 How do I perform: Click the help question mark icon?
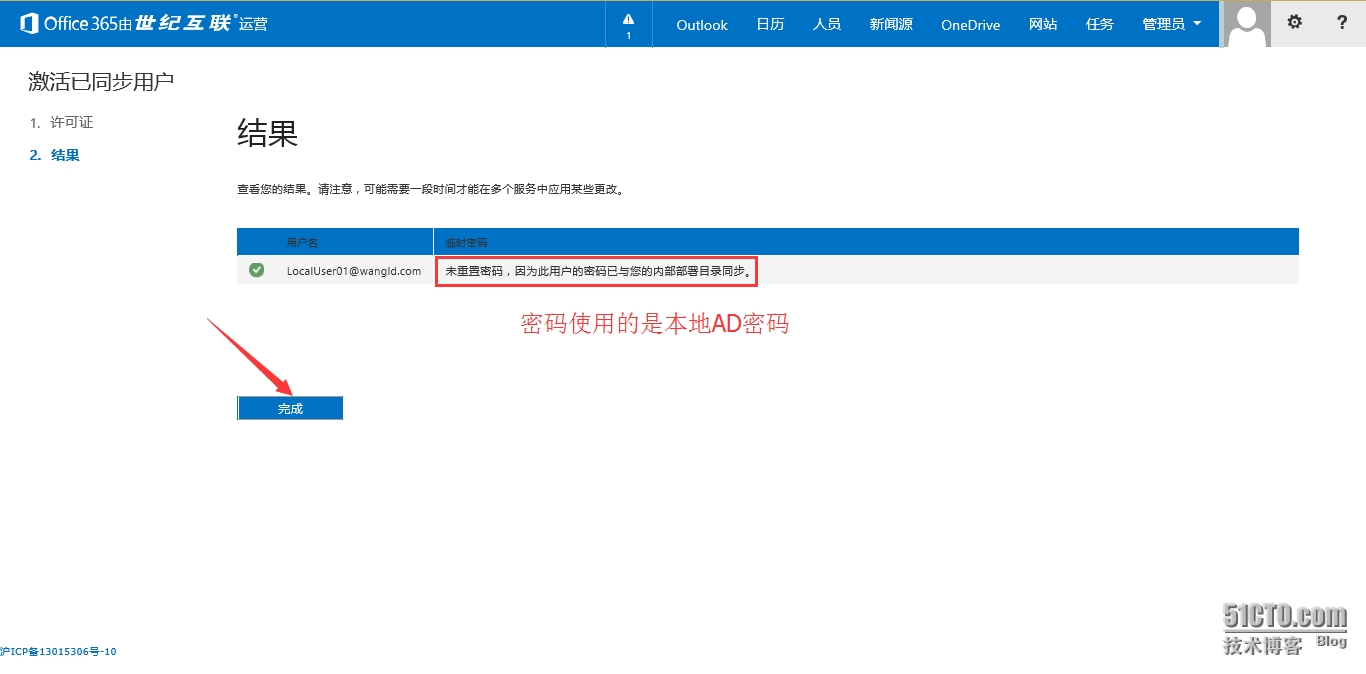tap(1342, 23)
